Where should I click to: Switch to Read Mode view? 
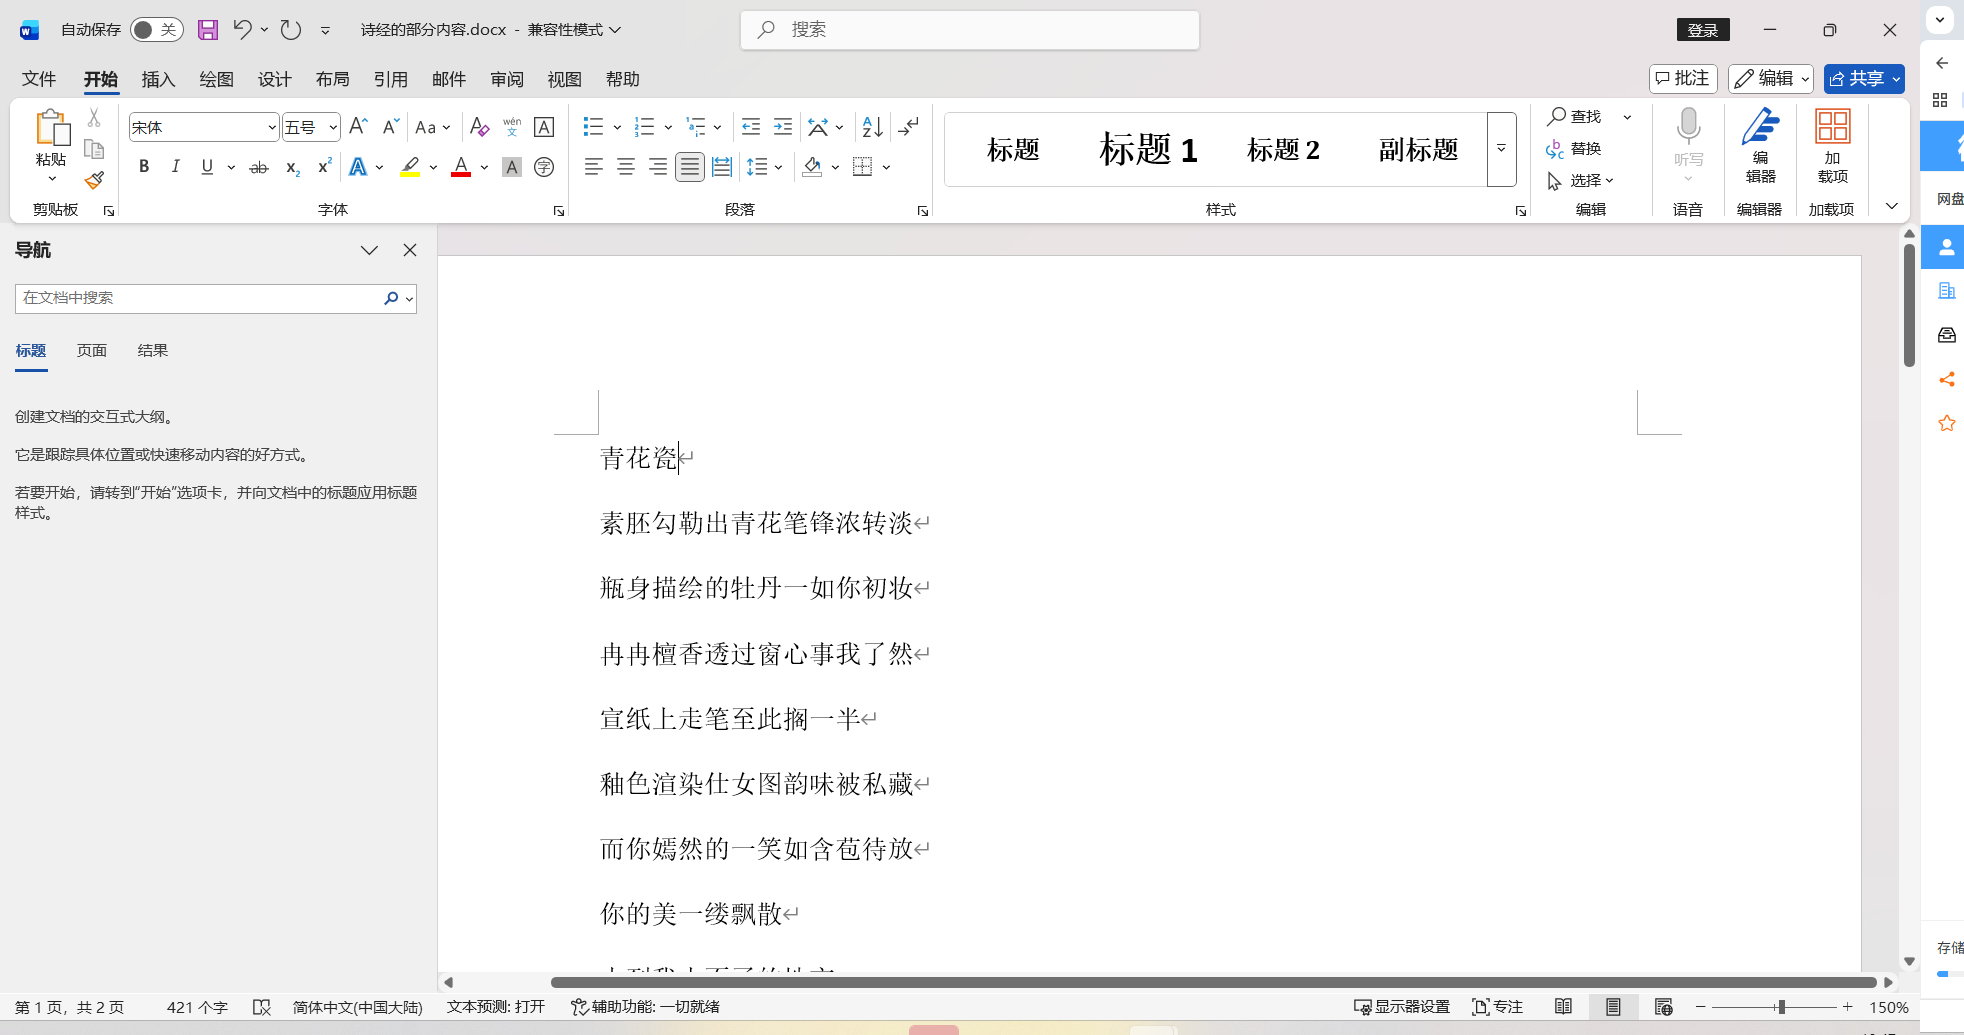(x=1563, y=1007)
